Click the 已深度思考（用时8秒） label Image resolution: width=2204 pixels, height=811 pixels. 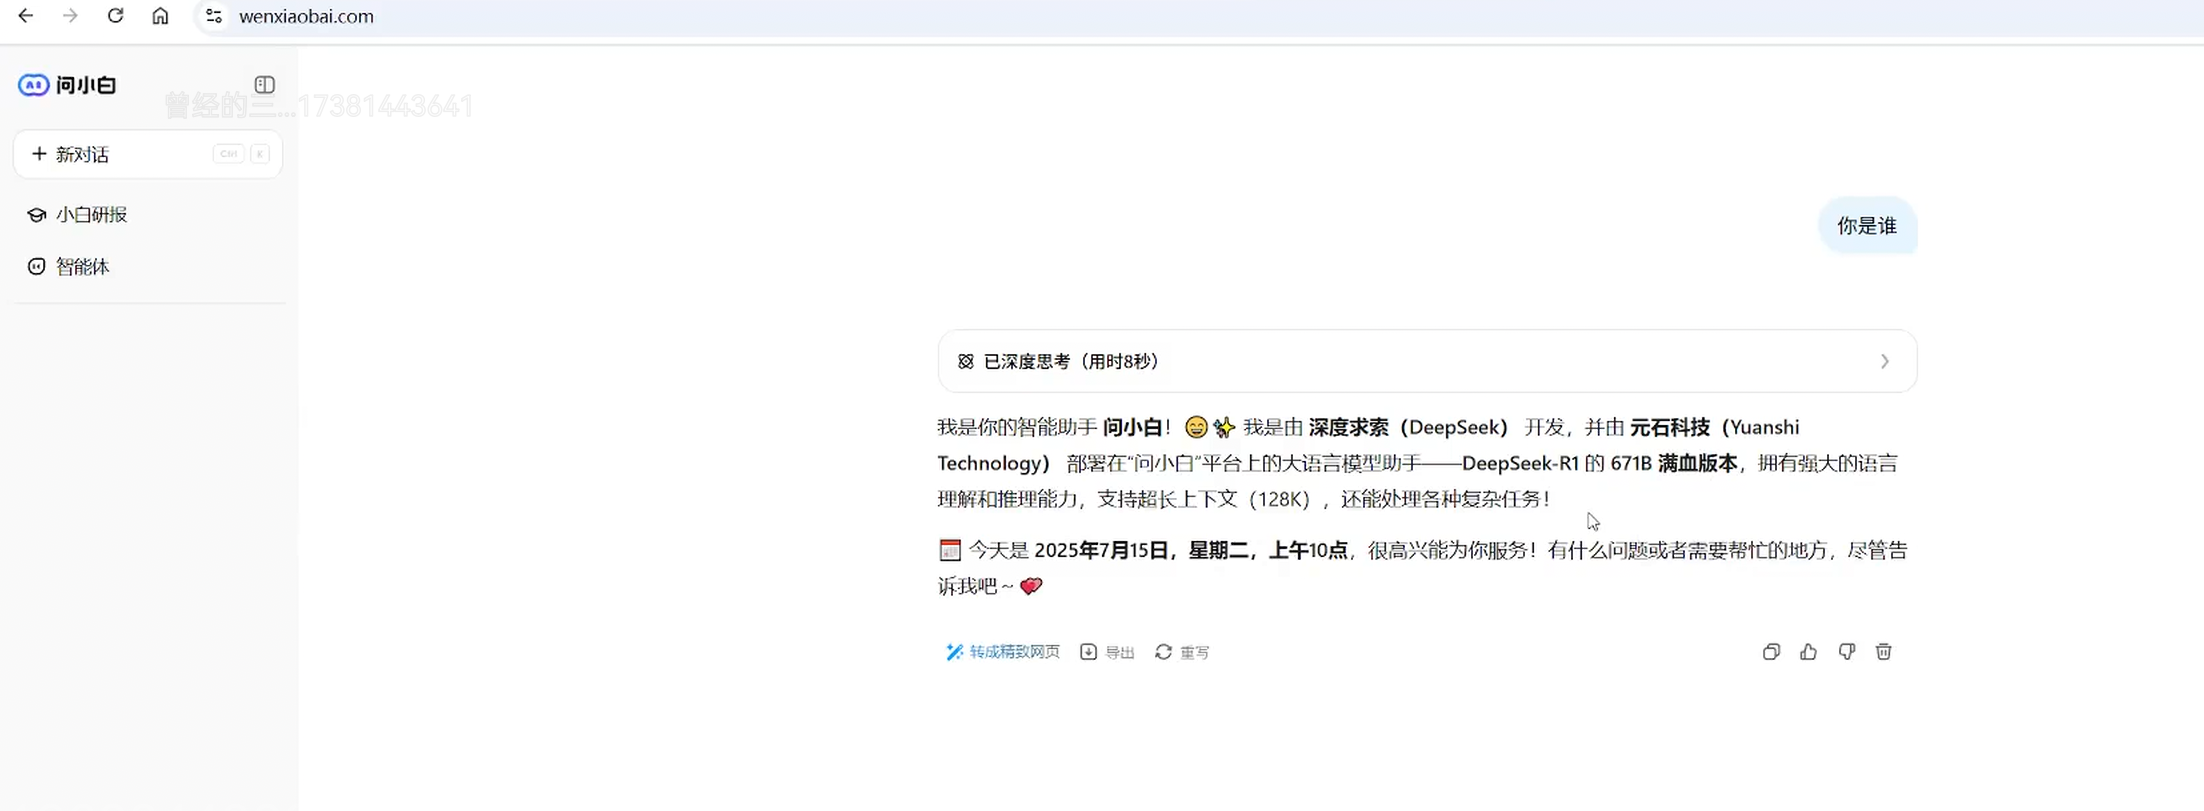1071,361
